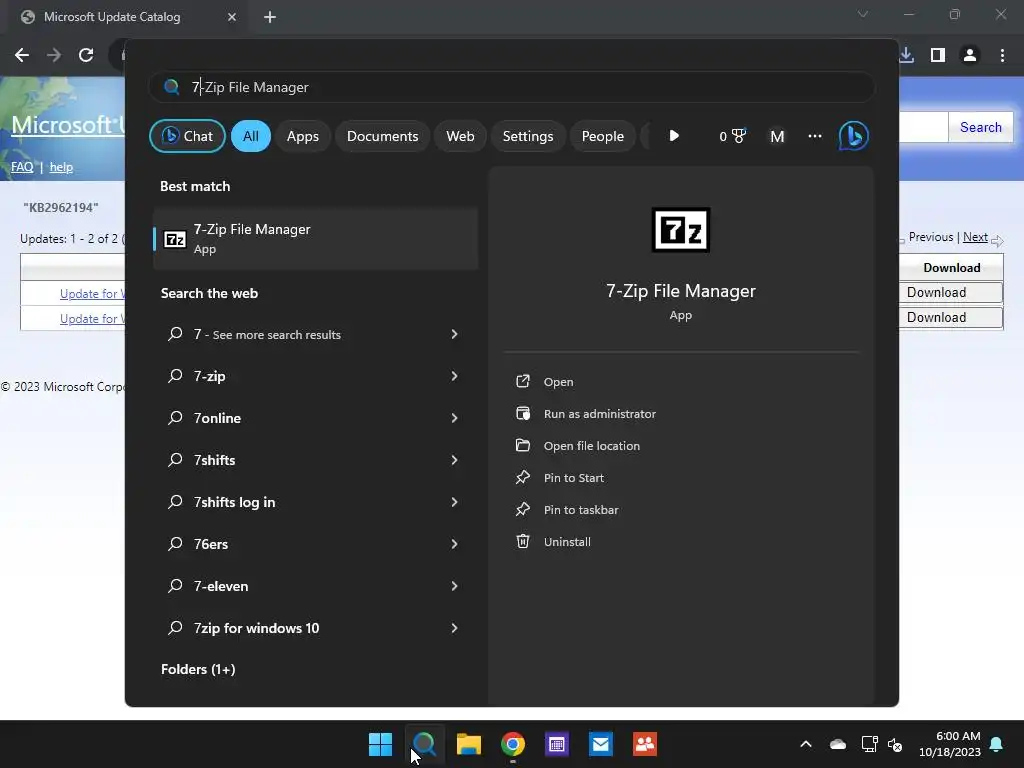The image size is (1024, 768).
Task: Click the large Bing icon in search panel
Action: (x=853, y=136)
